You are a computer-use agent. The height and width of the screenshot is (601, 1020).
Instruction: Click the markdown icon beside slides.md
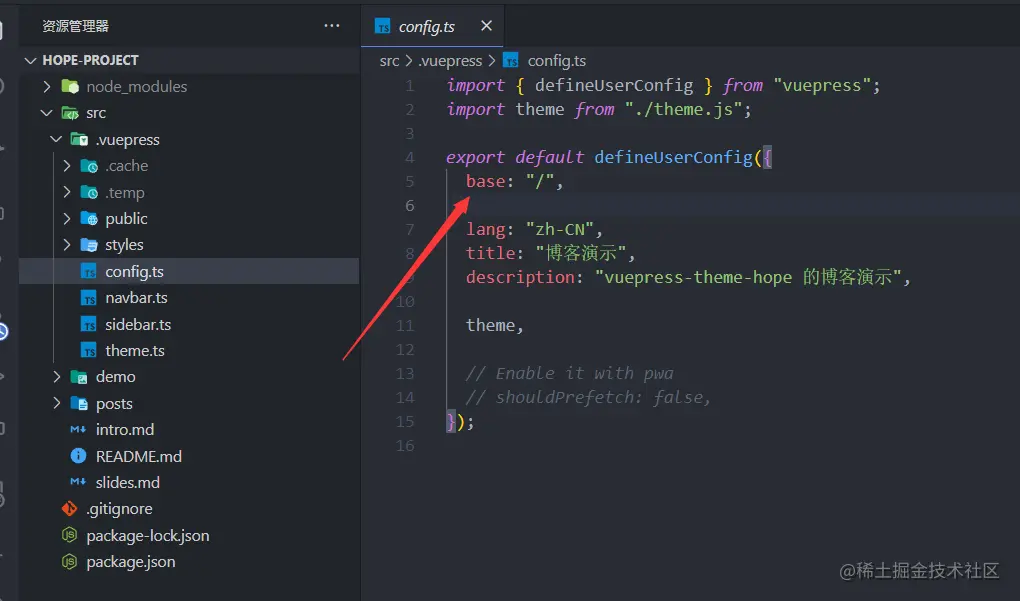point(78,482)
